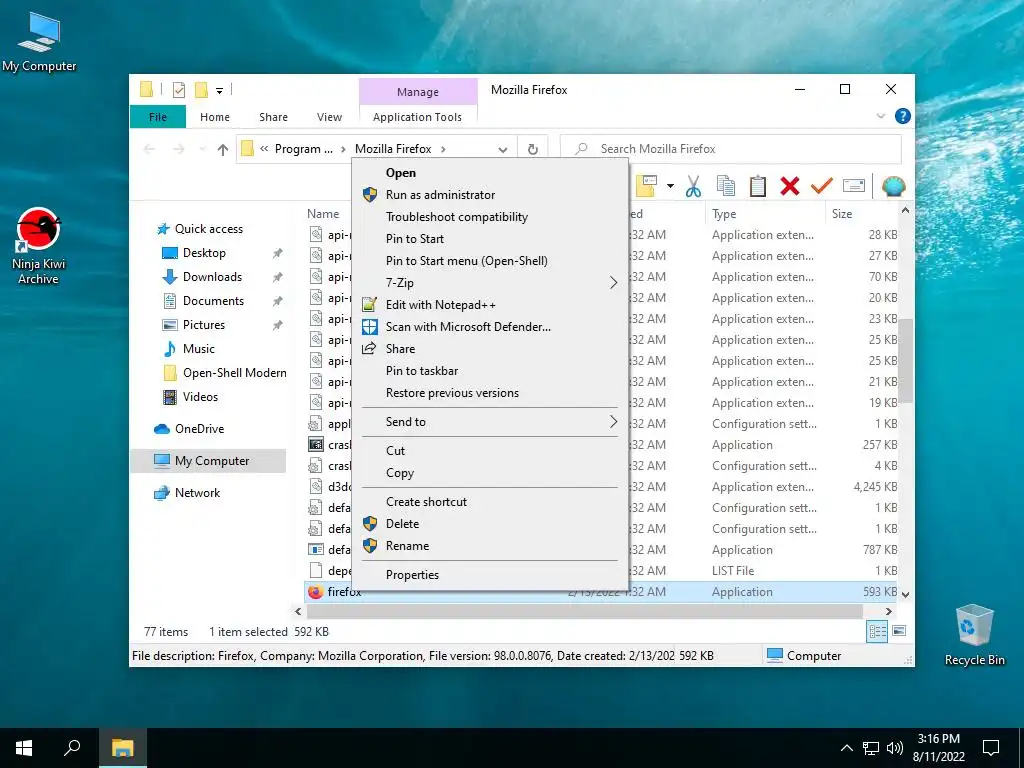
Task: Click the red X Delete toolbar icon
Action: (790, 186)
